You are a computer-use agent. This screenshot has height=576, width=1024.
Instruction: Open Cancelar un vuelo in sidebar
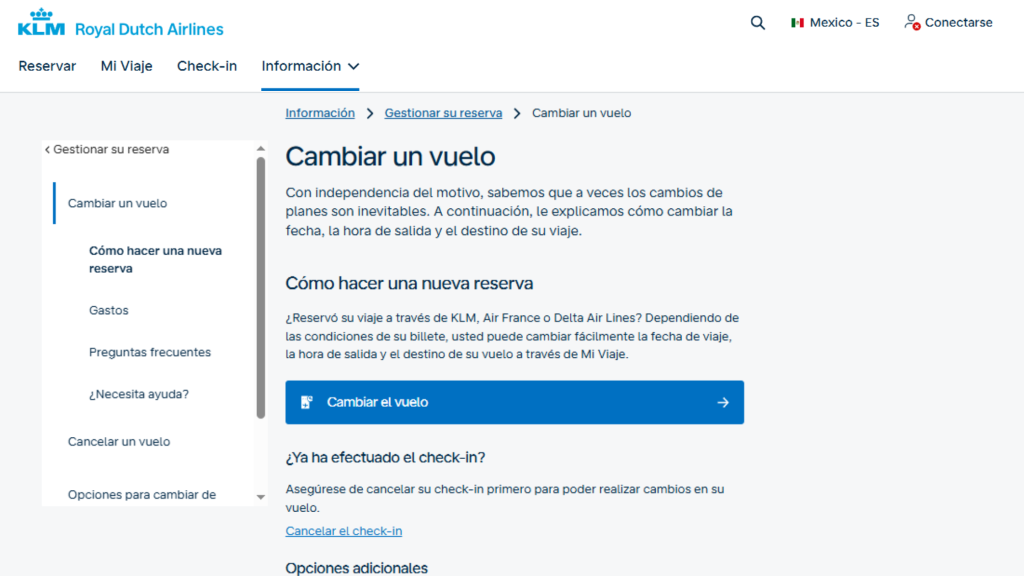point(119,441)
